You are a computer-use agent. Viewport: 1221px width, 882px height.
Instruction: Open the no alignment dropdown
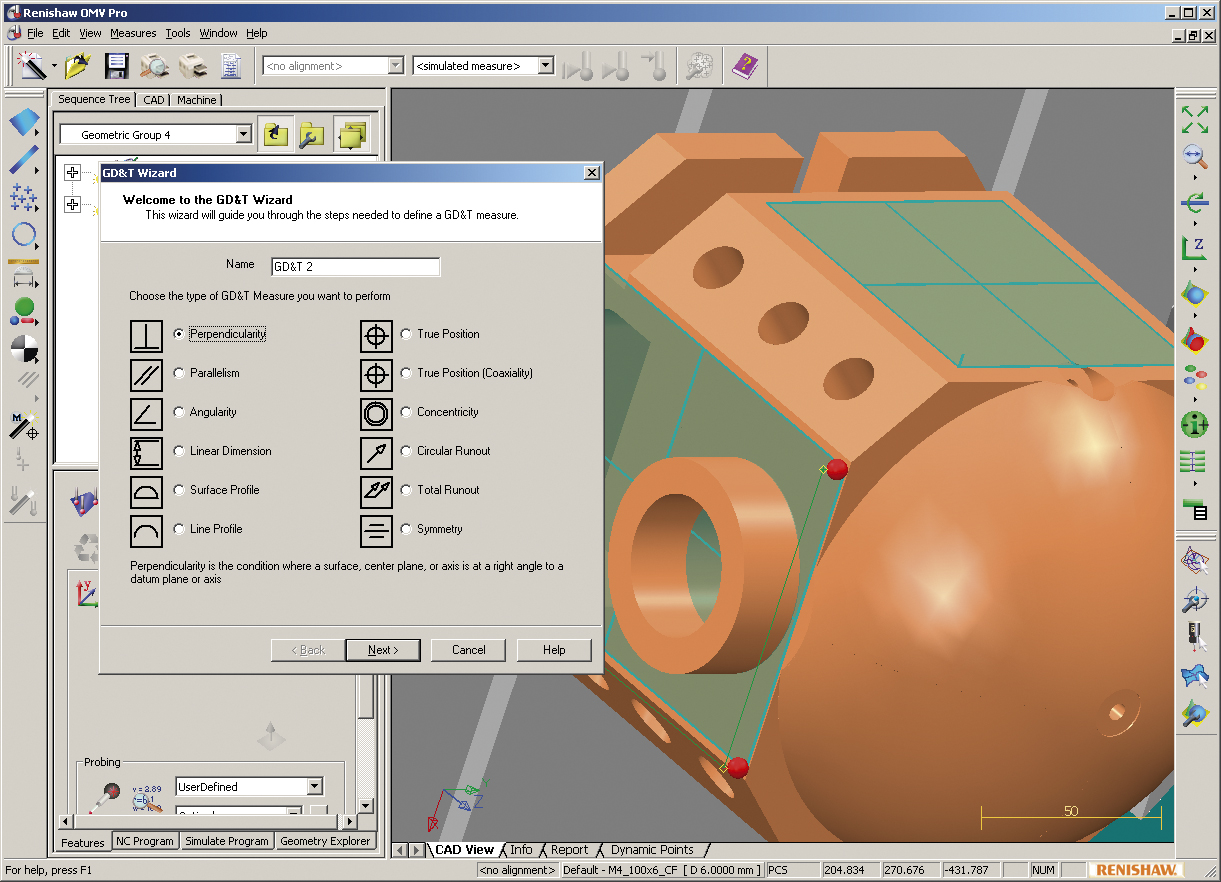395,66
